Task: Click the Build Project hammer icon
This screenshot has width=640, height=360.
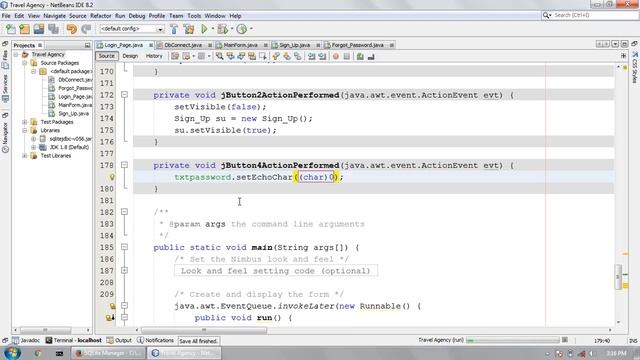Action: pos(174,29)
